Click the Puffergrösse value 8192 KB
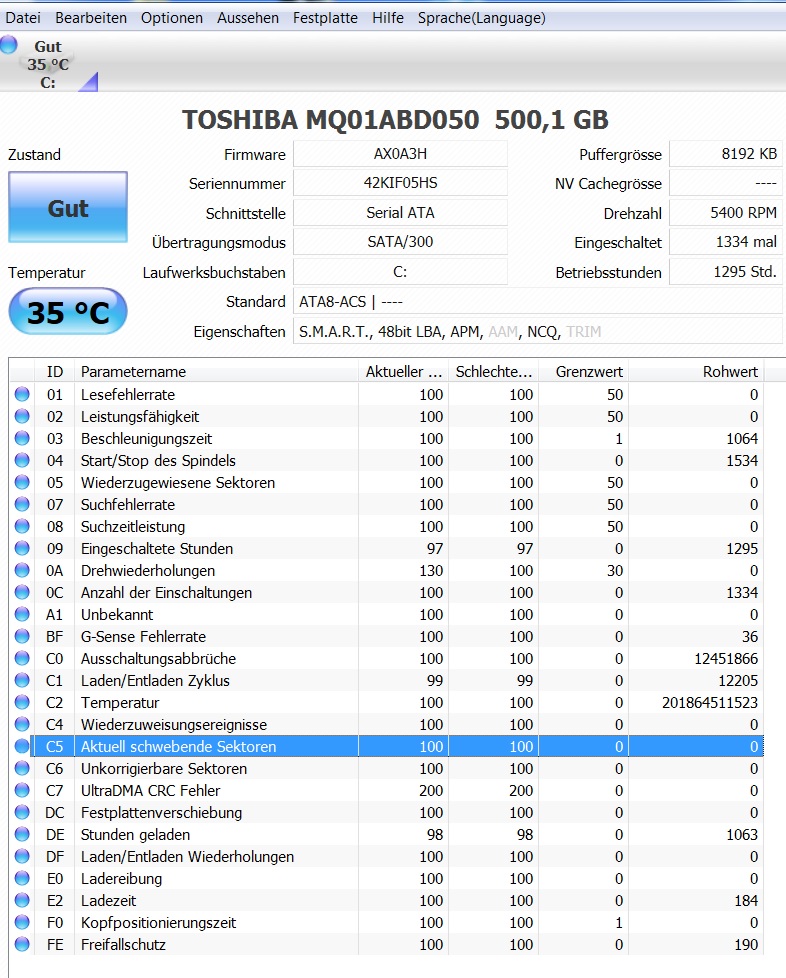The width and height of the screenshot is (786, 978). click(726, 153)
